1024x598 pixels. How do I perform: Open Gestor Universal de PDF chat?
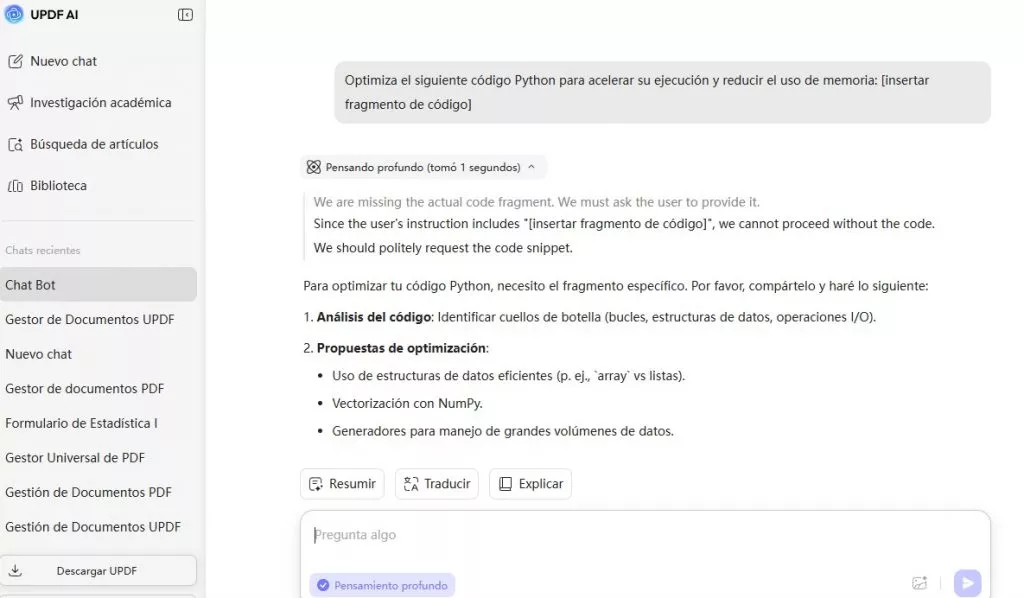pos(75,458)
